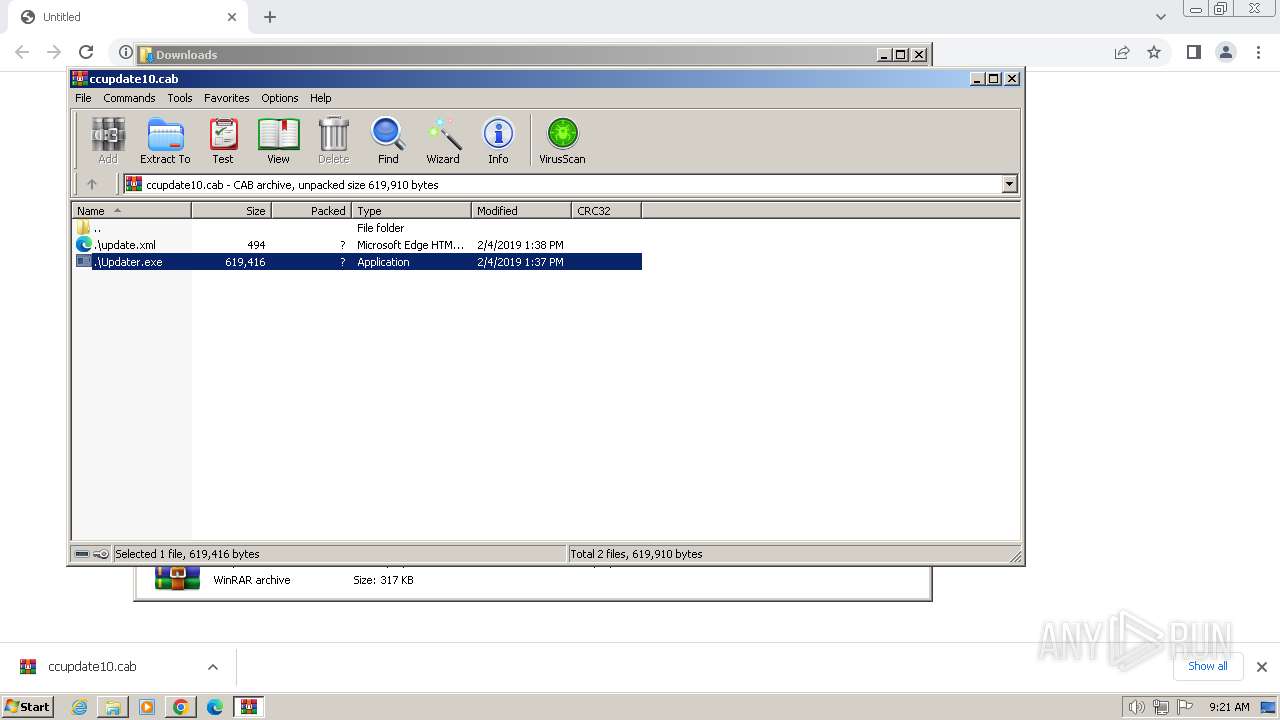Close the Untitled browser tab

click(232, 17)
